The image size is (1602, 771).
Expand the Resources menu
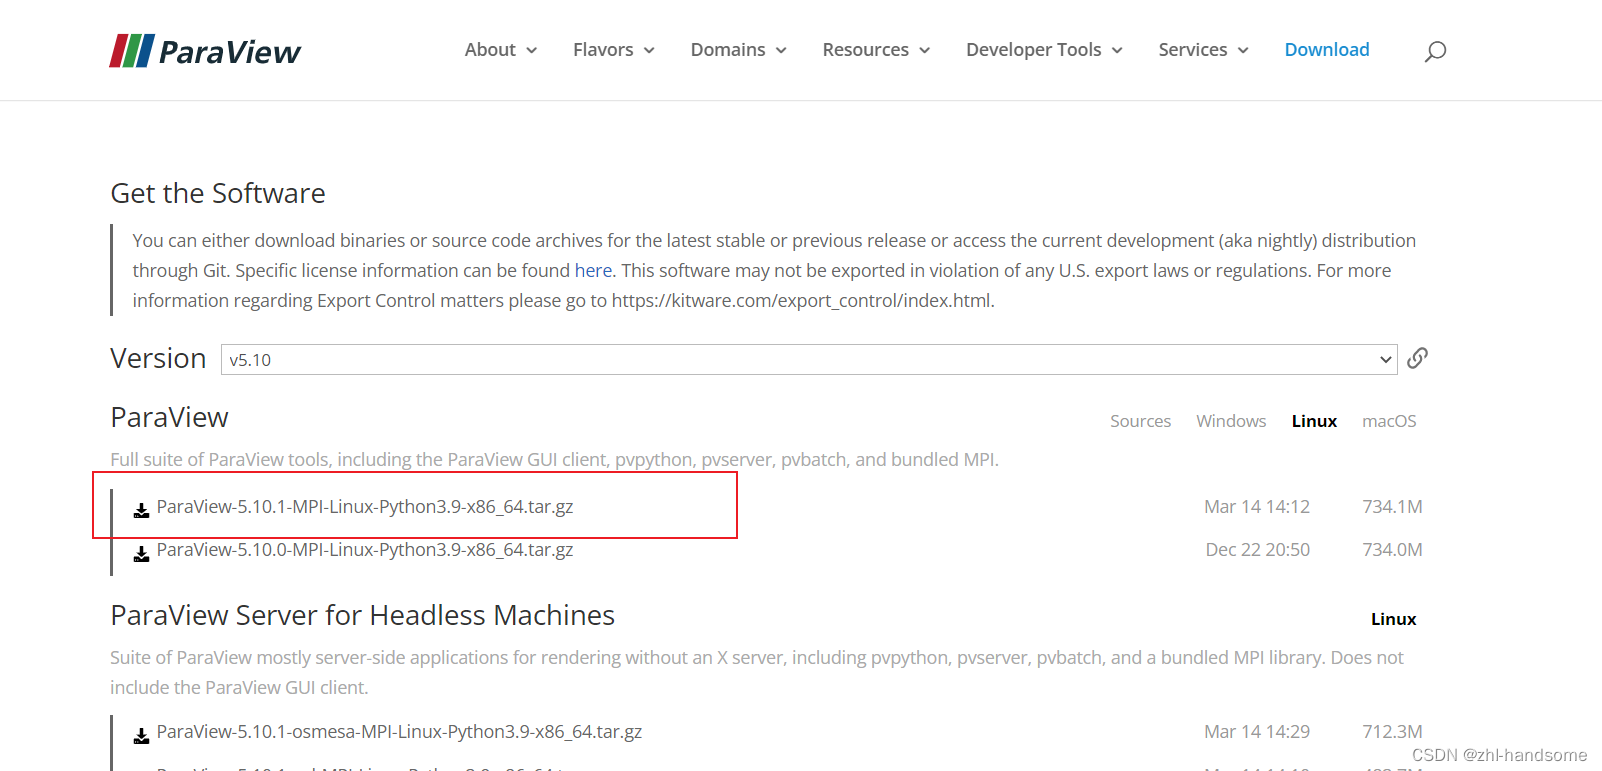coord(877,50)
